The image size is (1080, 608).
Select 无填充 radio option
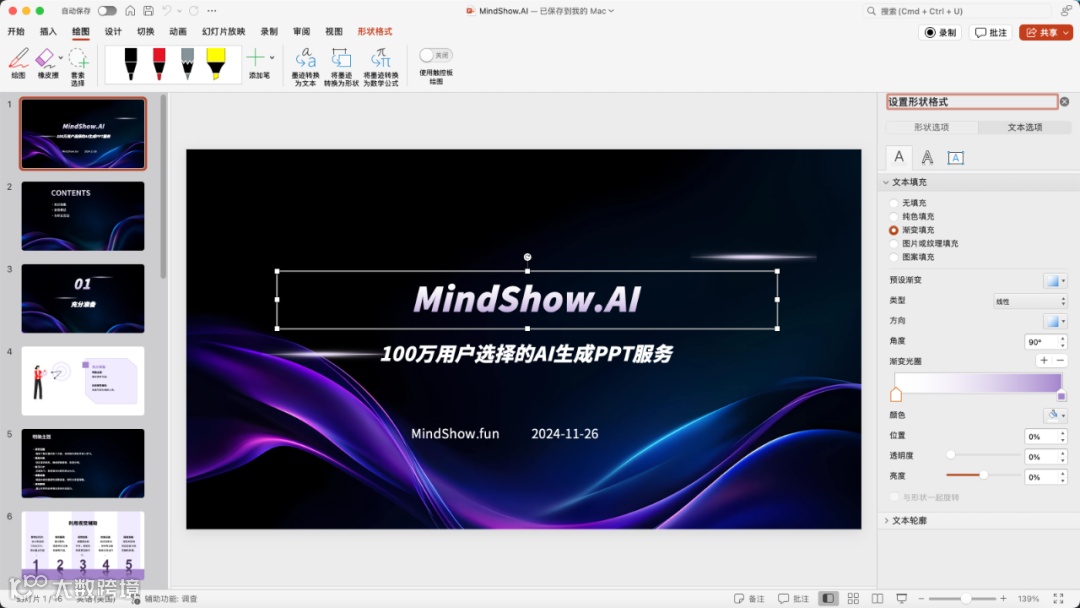pyautogui.click(x=893, y=203)
